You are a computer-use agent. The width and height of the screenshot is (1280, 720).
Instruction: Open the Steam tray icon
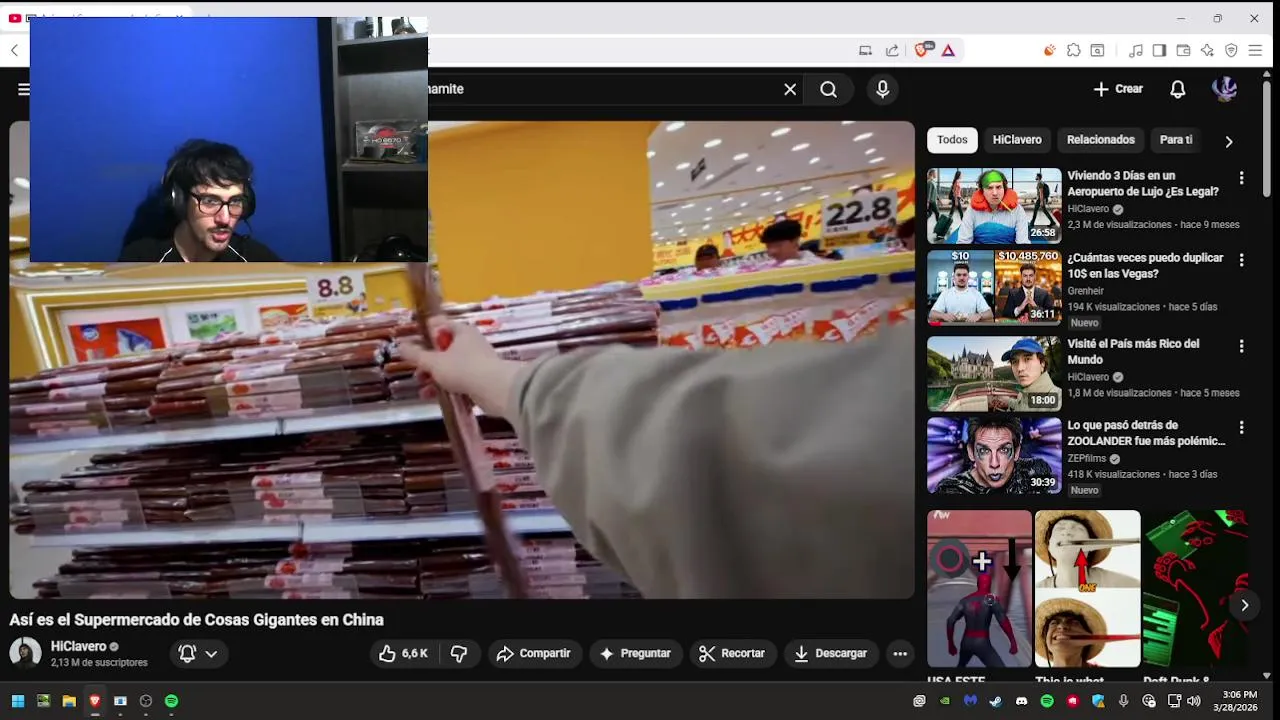(996, 701)
